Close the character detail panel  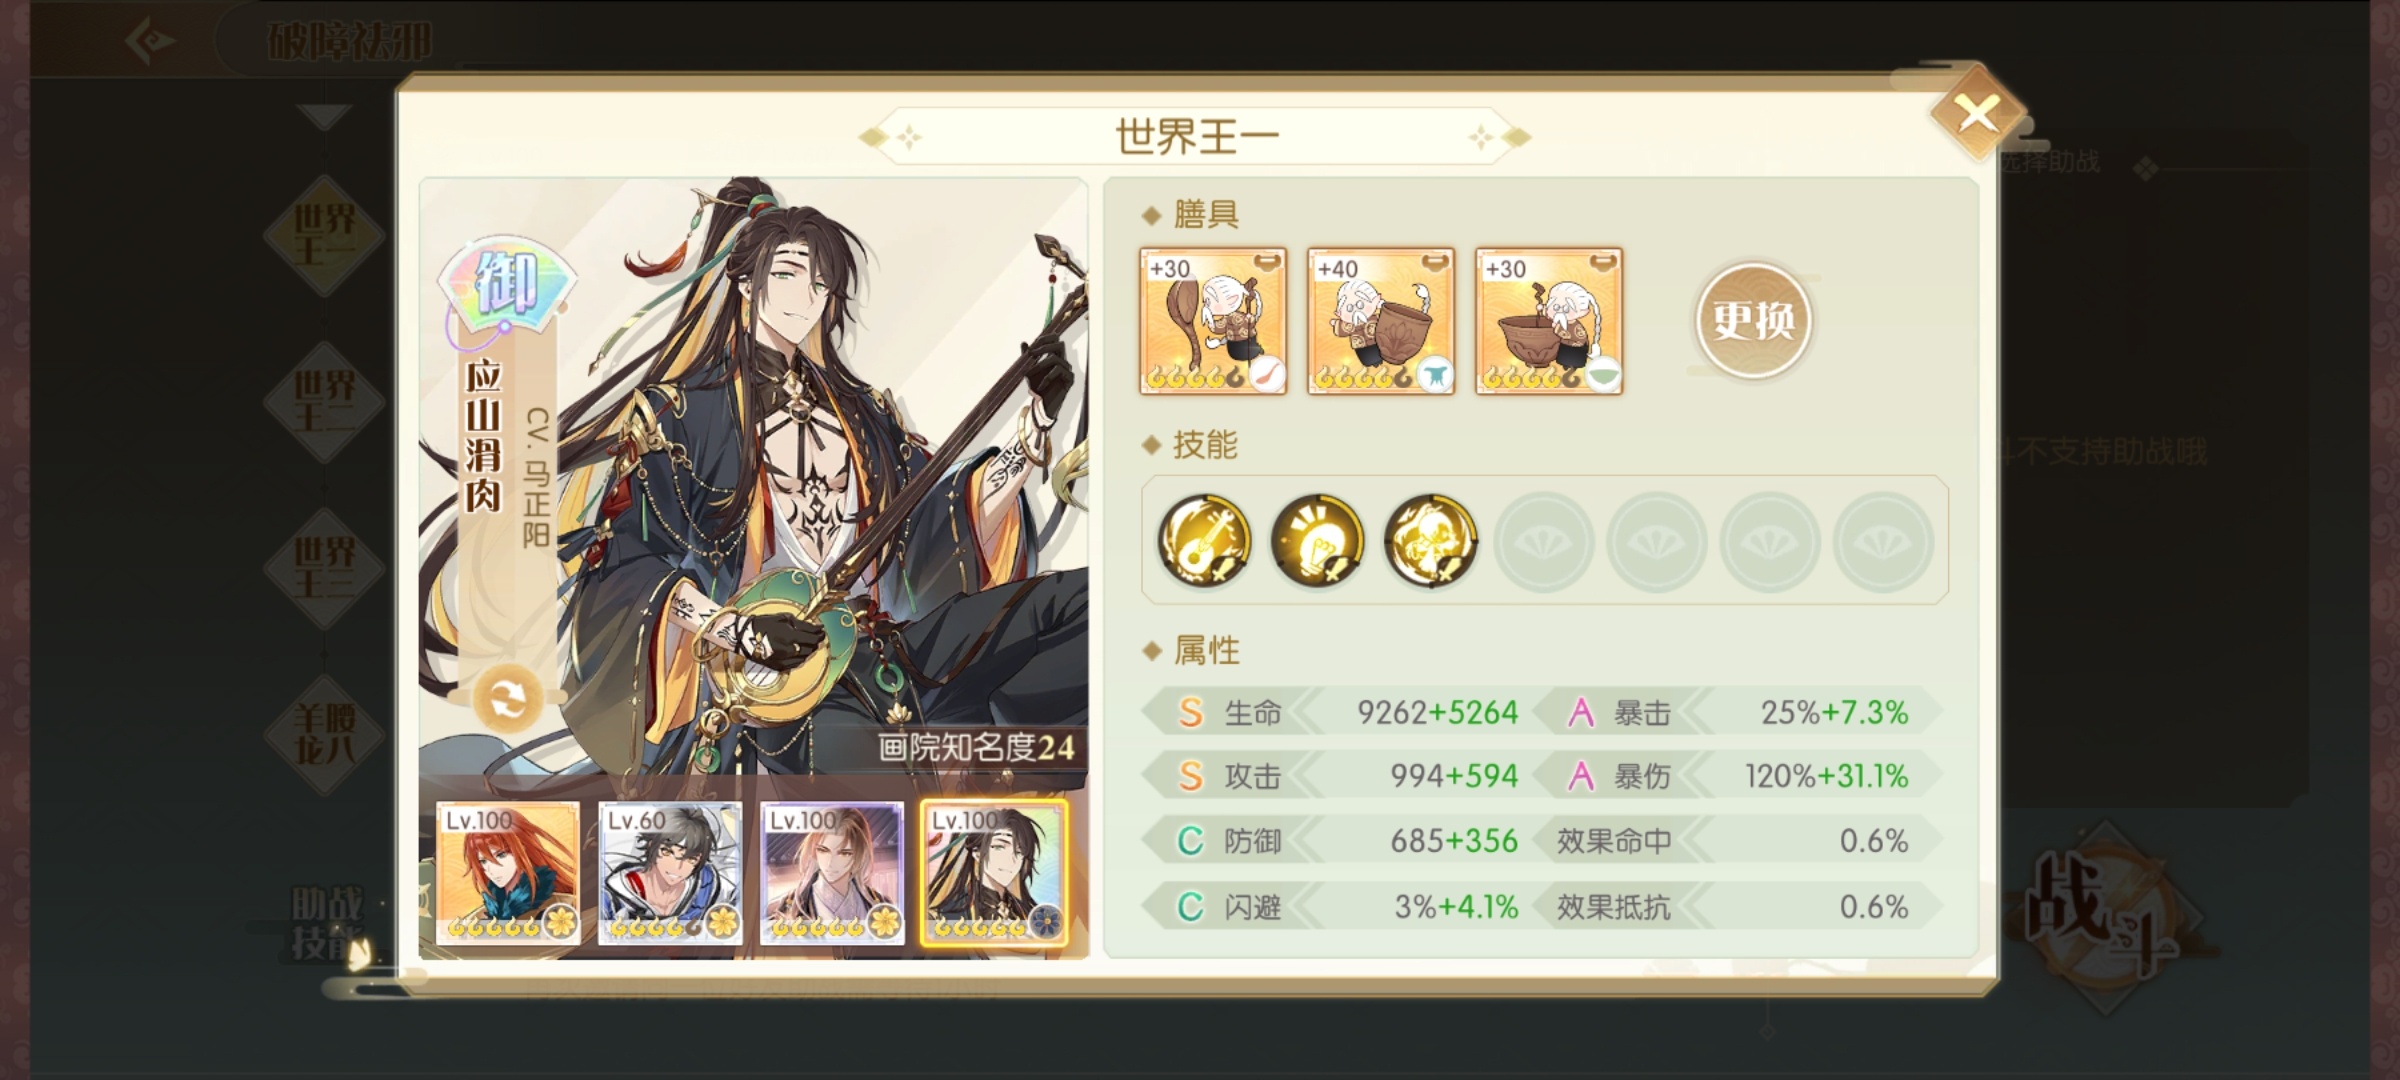tap(1977, 113)
